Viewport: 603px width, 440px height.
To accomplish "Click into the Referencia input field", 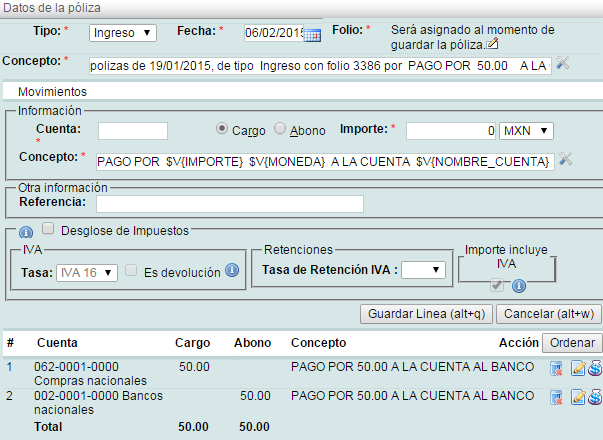I will coord(230,204).
